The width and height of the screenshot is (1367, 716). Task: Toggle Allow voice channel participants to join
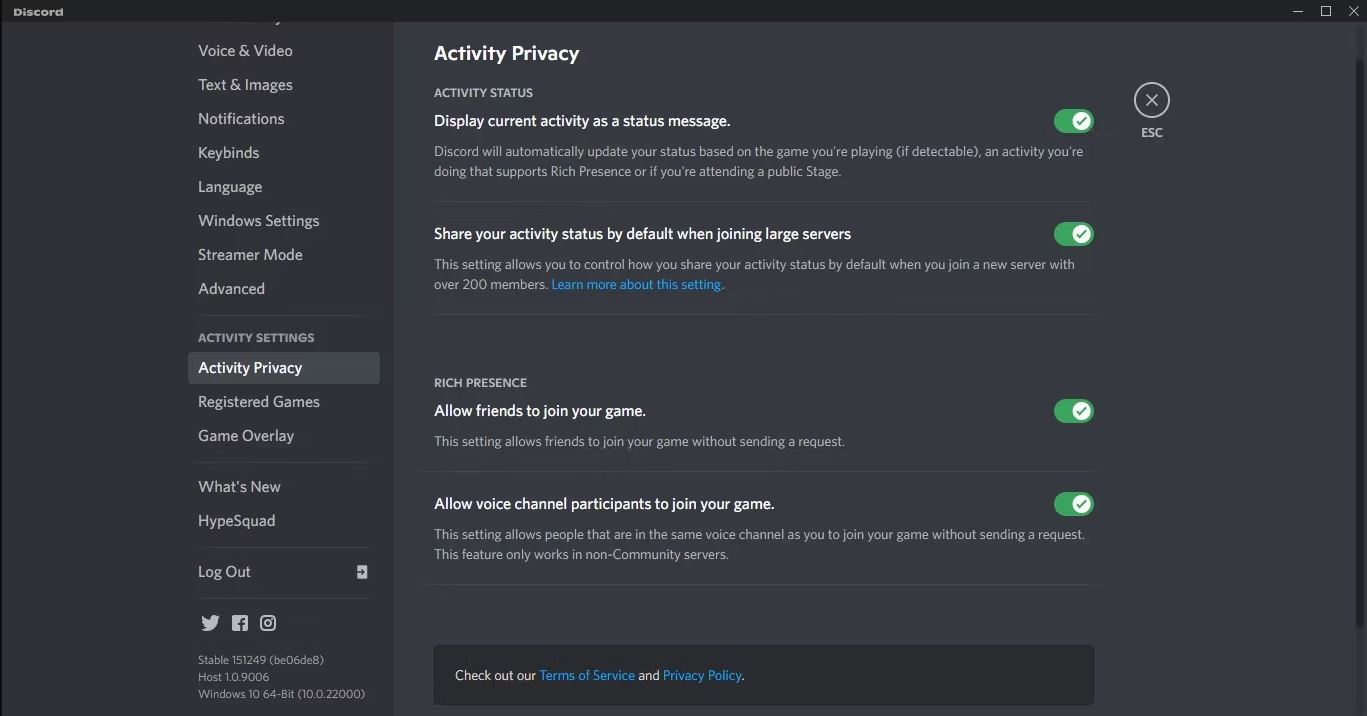pos(1074,504)
